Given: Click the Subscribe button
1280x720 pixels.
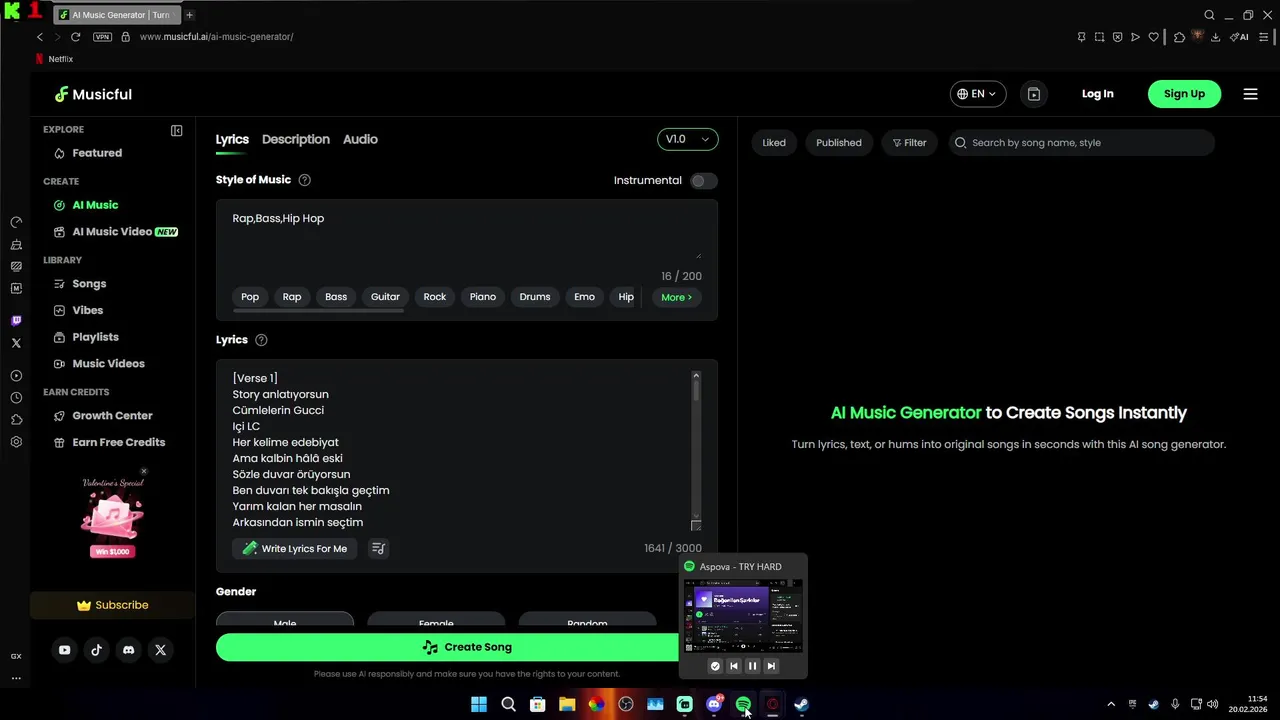Looking at the screenshot, I should coord(112,605).
